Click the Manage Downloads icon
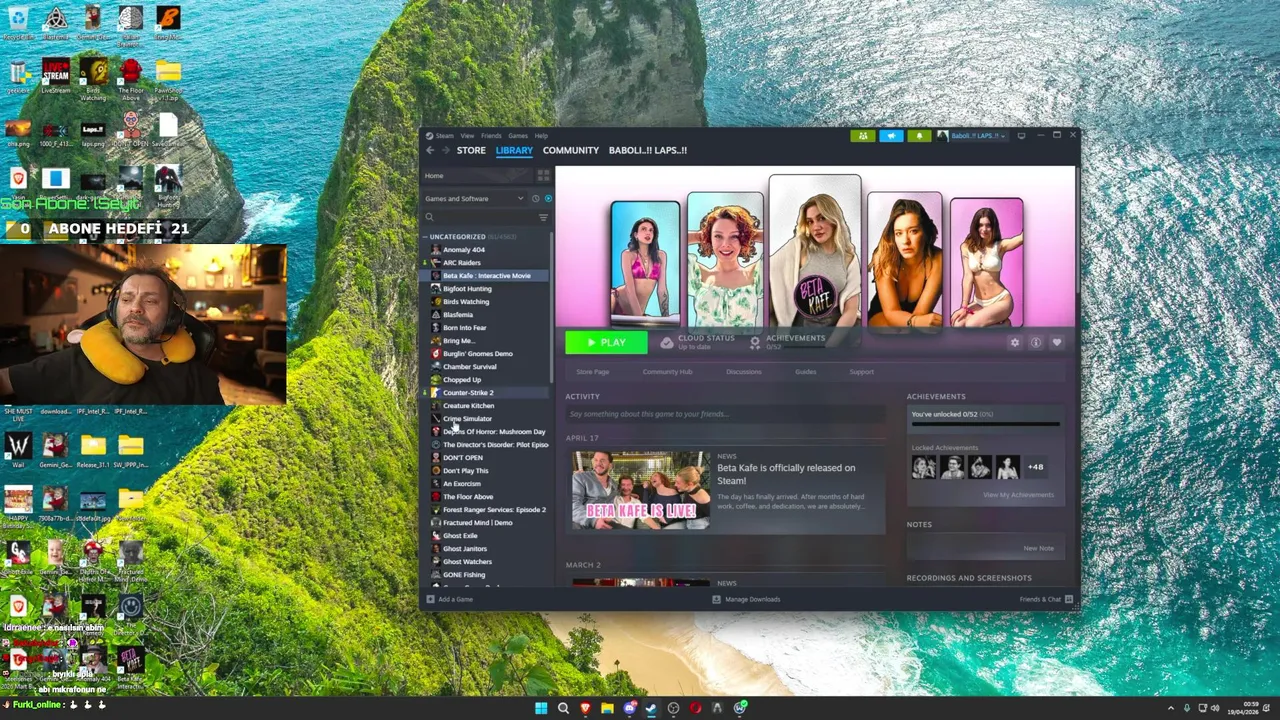 pyautogui.click(x=716, y=599)
